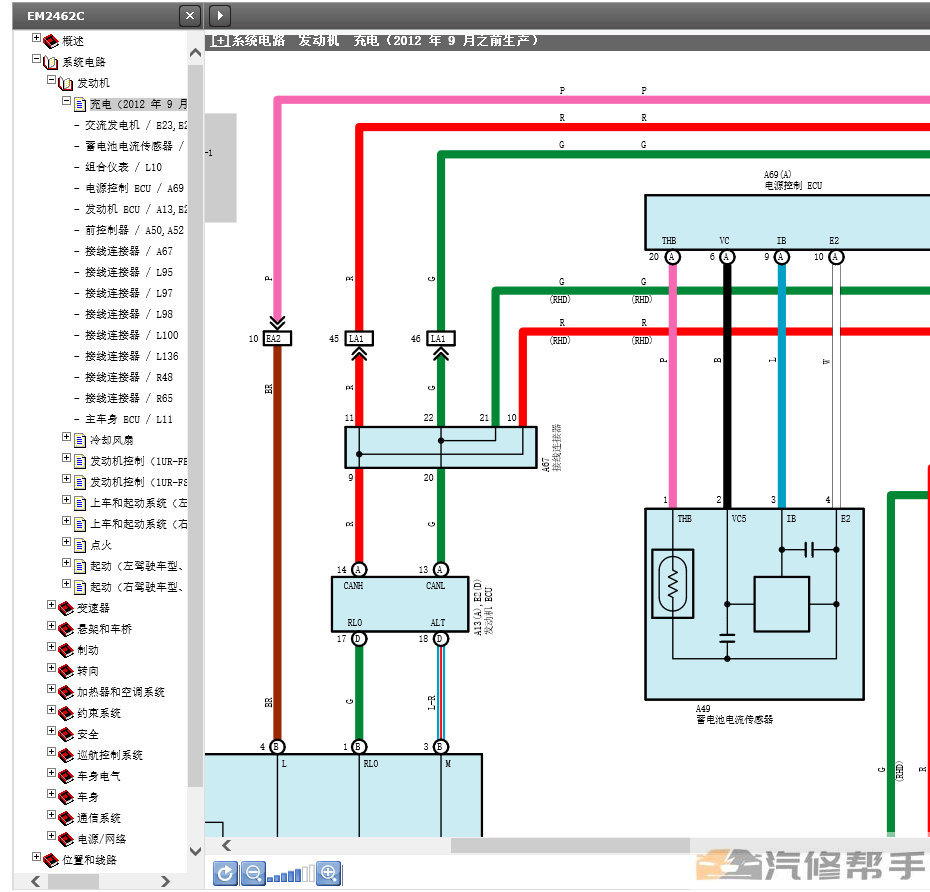Click the 点火 document icon
Viewport: 930px width, 892px height.
(x=80, y=546)
